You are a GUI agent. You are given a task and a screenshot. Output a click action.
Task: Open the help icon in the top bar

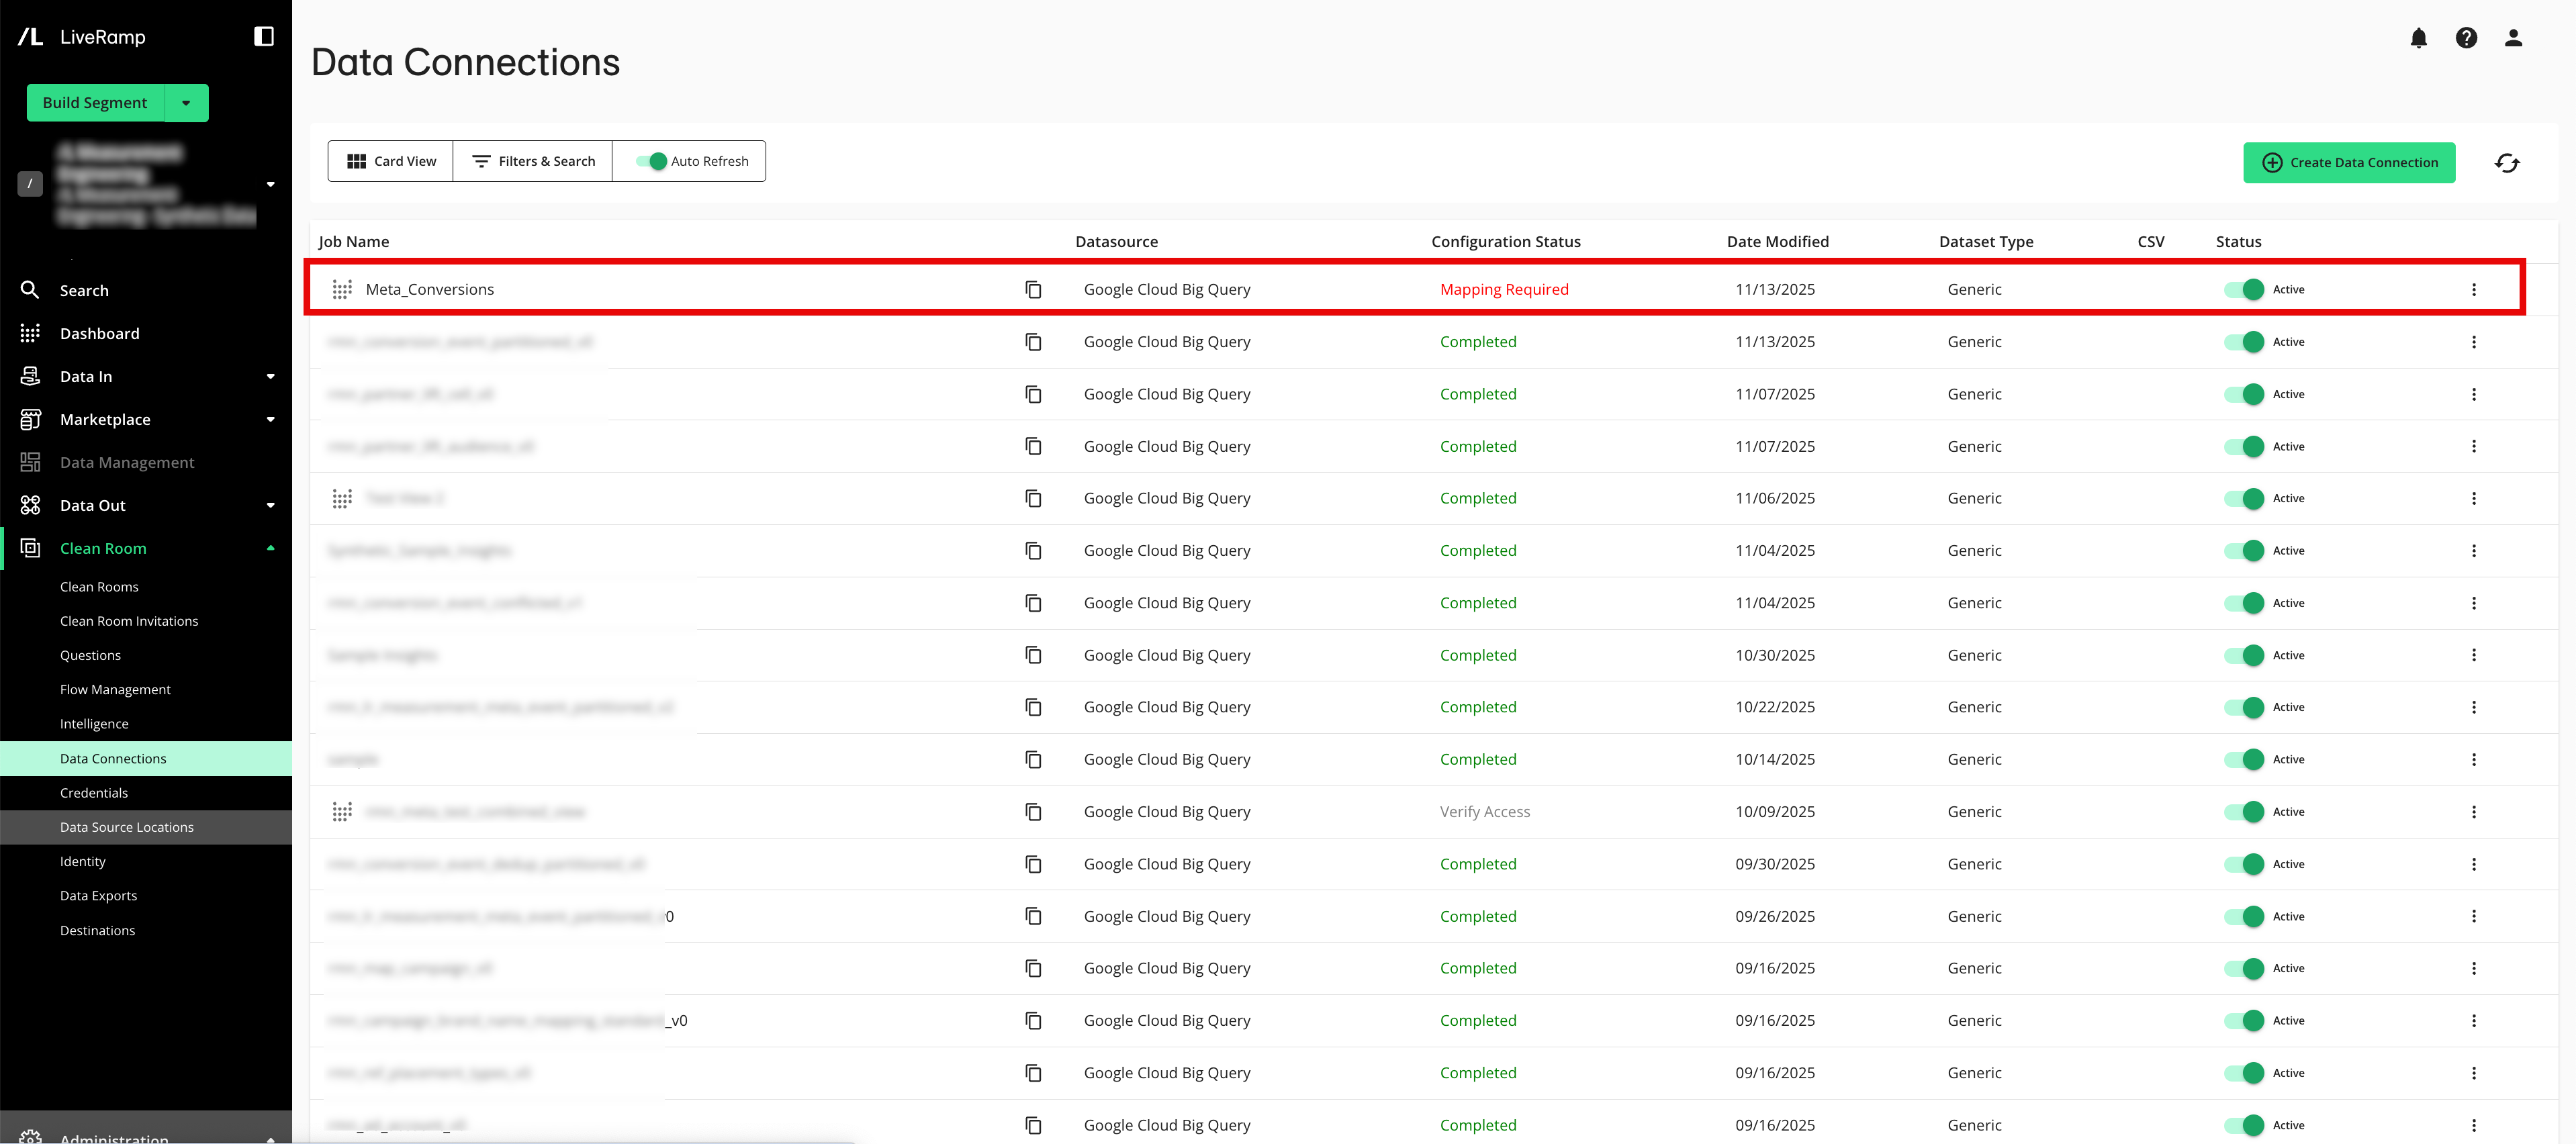[x=2467, y=38]
